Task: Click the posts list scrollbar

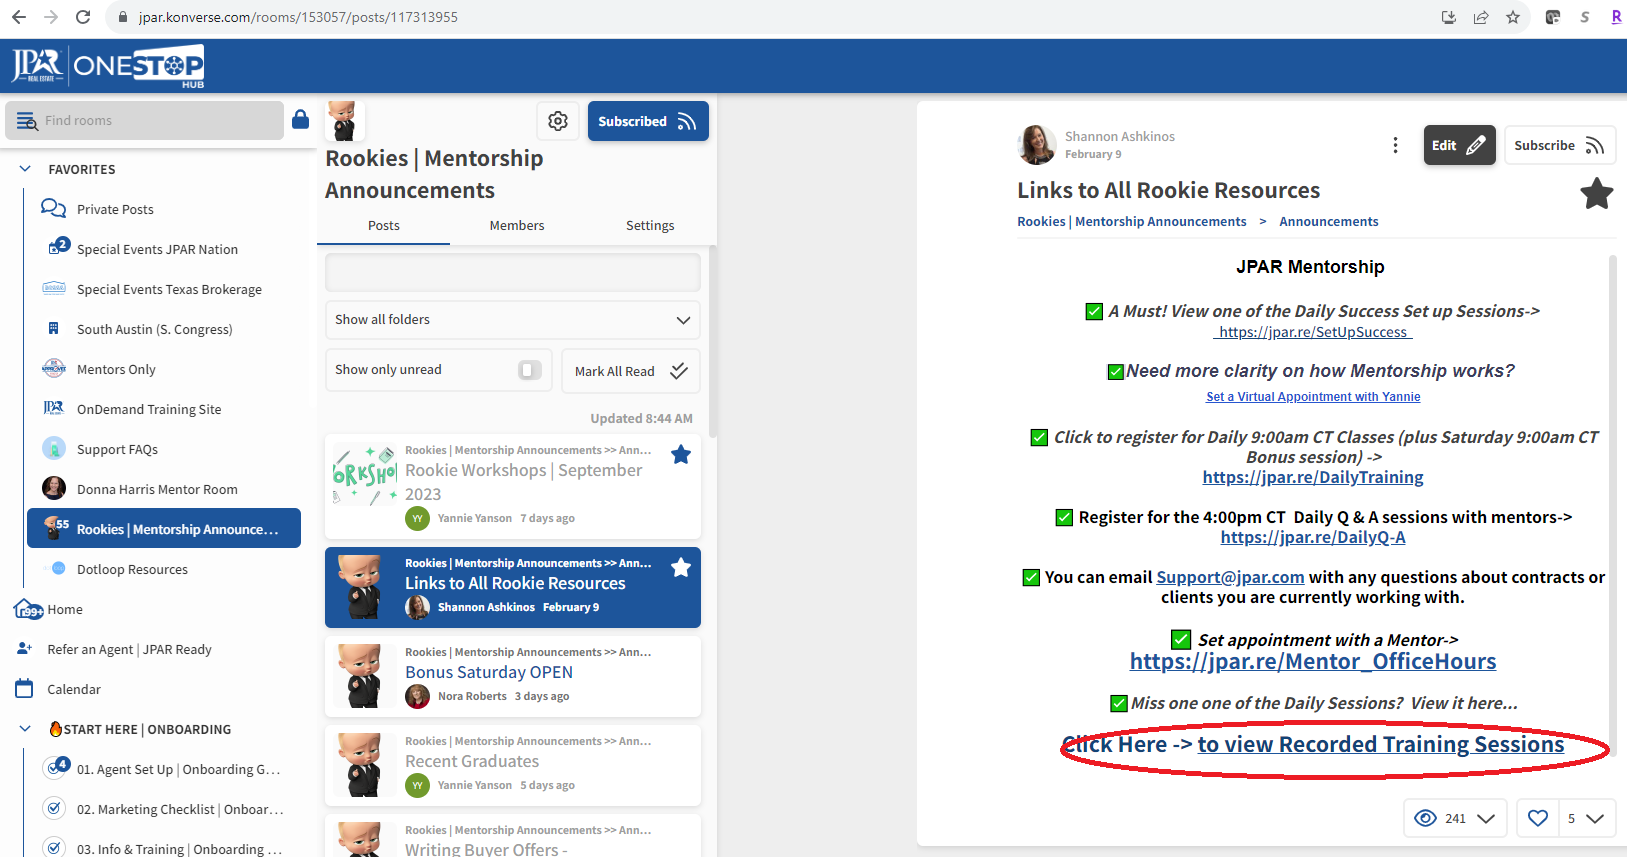Action: click(x=712, y=340)
